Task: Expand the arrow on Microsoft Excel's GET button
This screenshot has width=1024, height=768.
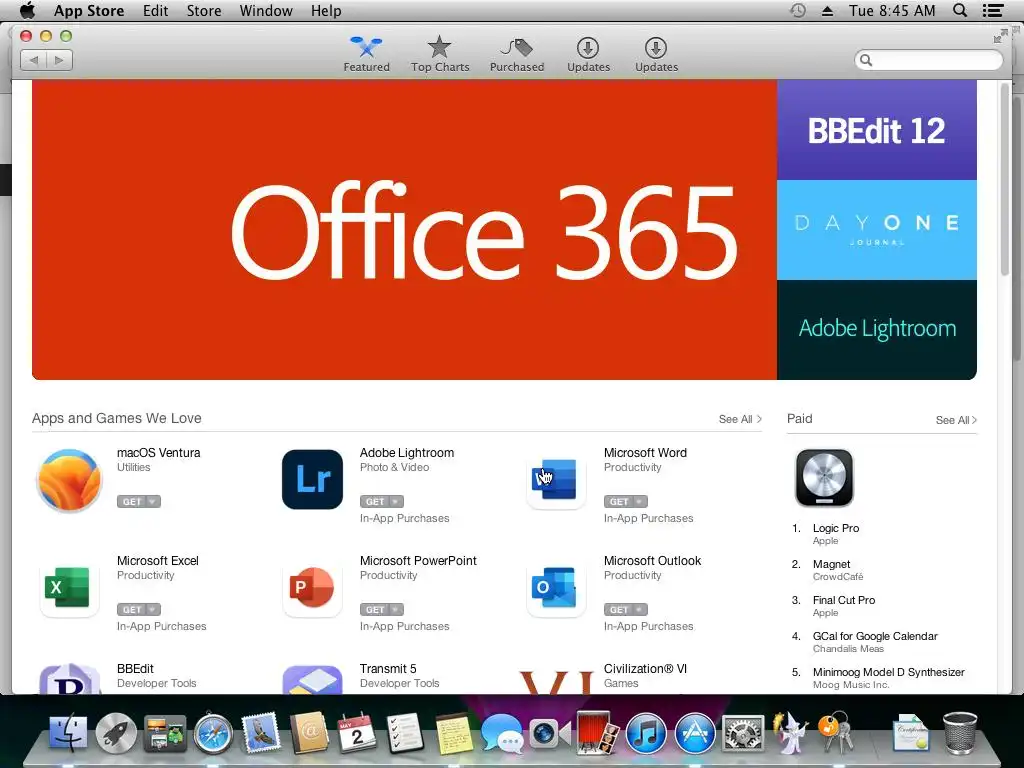Action: click(153, 609)
